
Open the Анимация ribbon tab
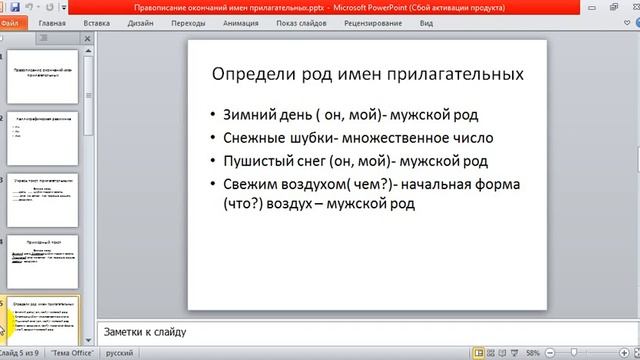(x=241, y=23)
